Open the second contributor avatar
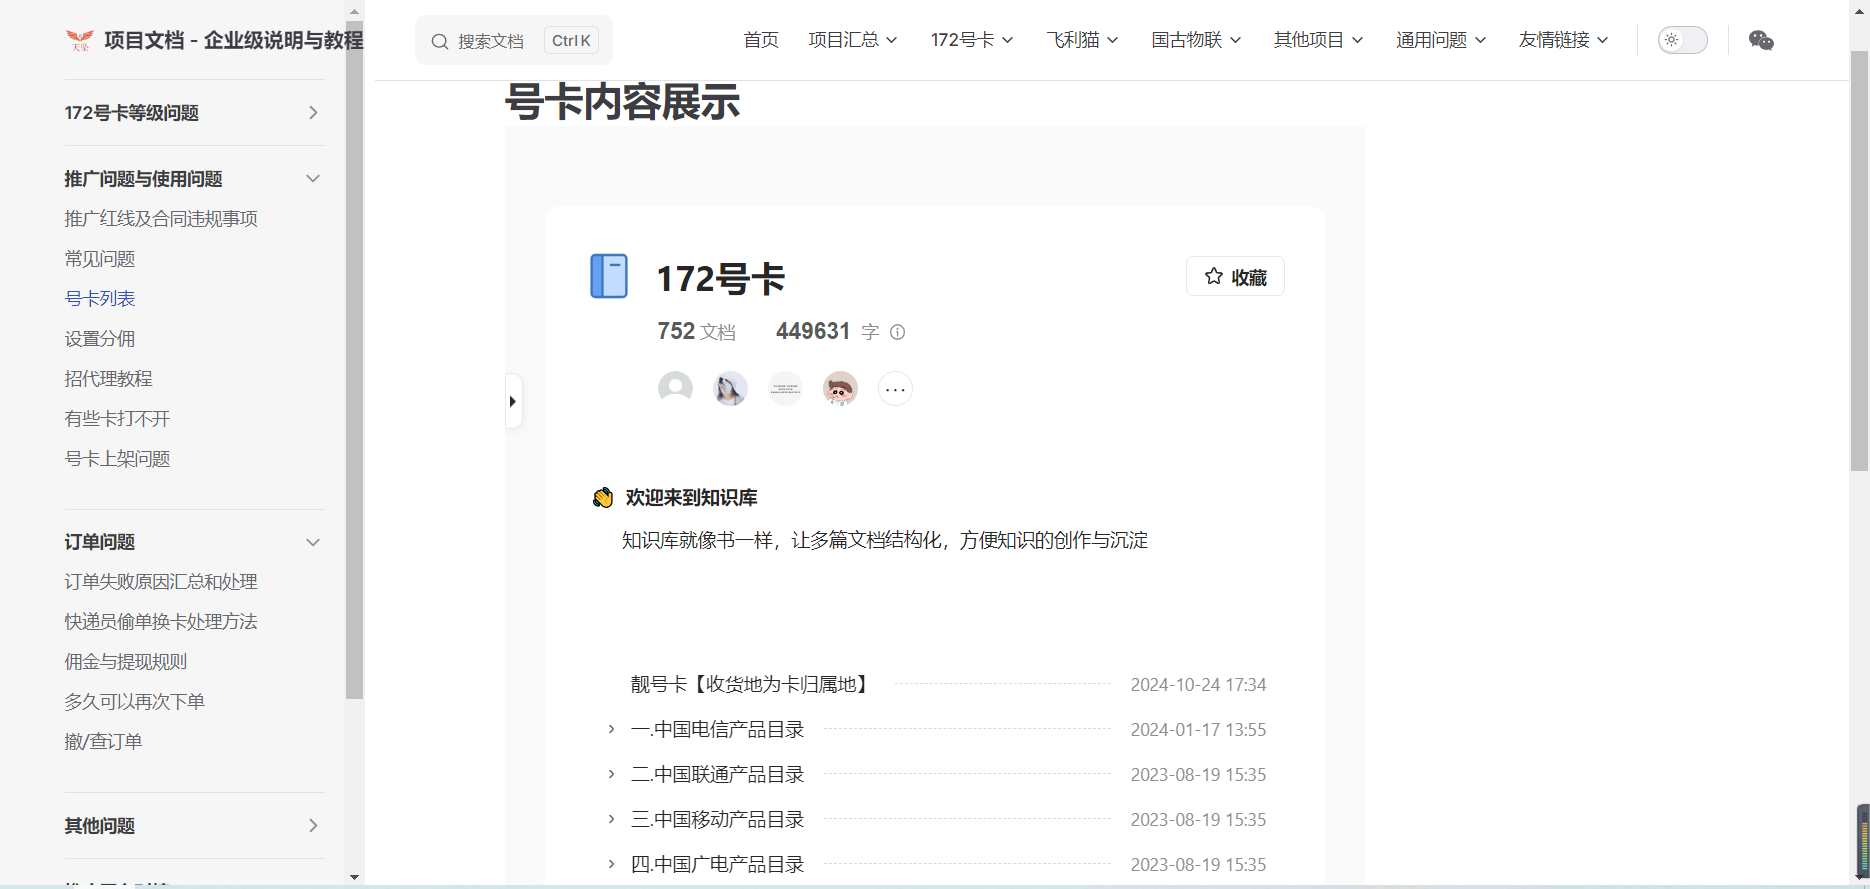The image size is (1870, 889). [x=730, y=388]
